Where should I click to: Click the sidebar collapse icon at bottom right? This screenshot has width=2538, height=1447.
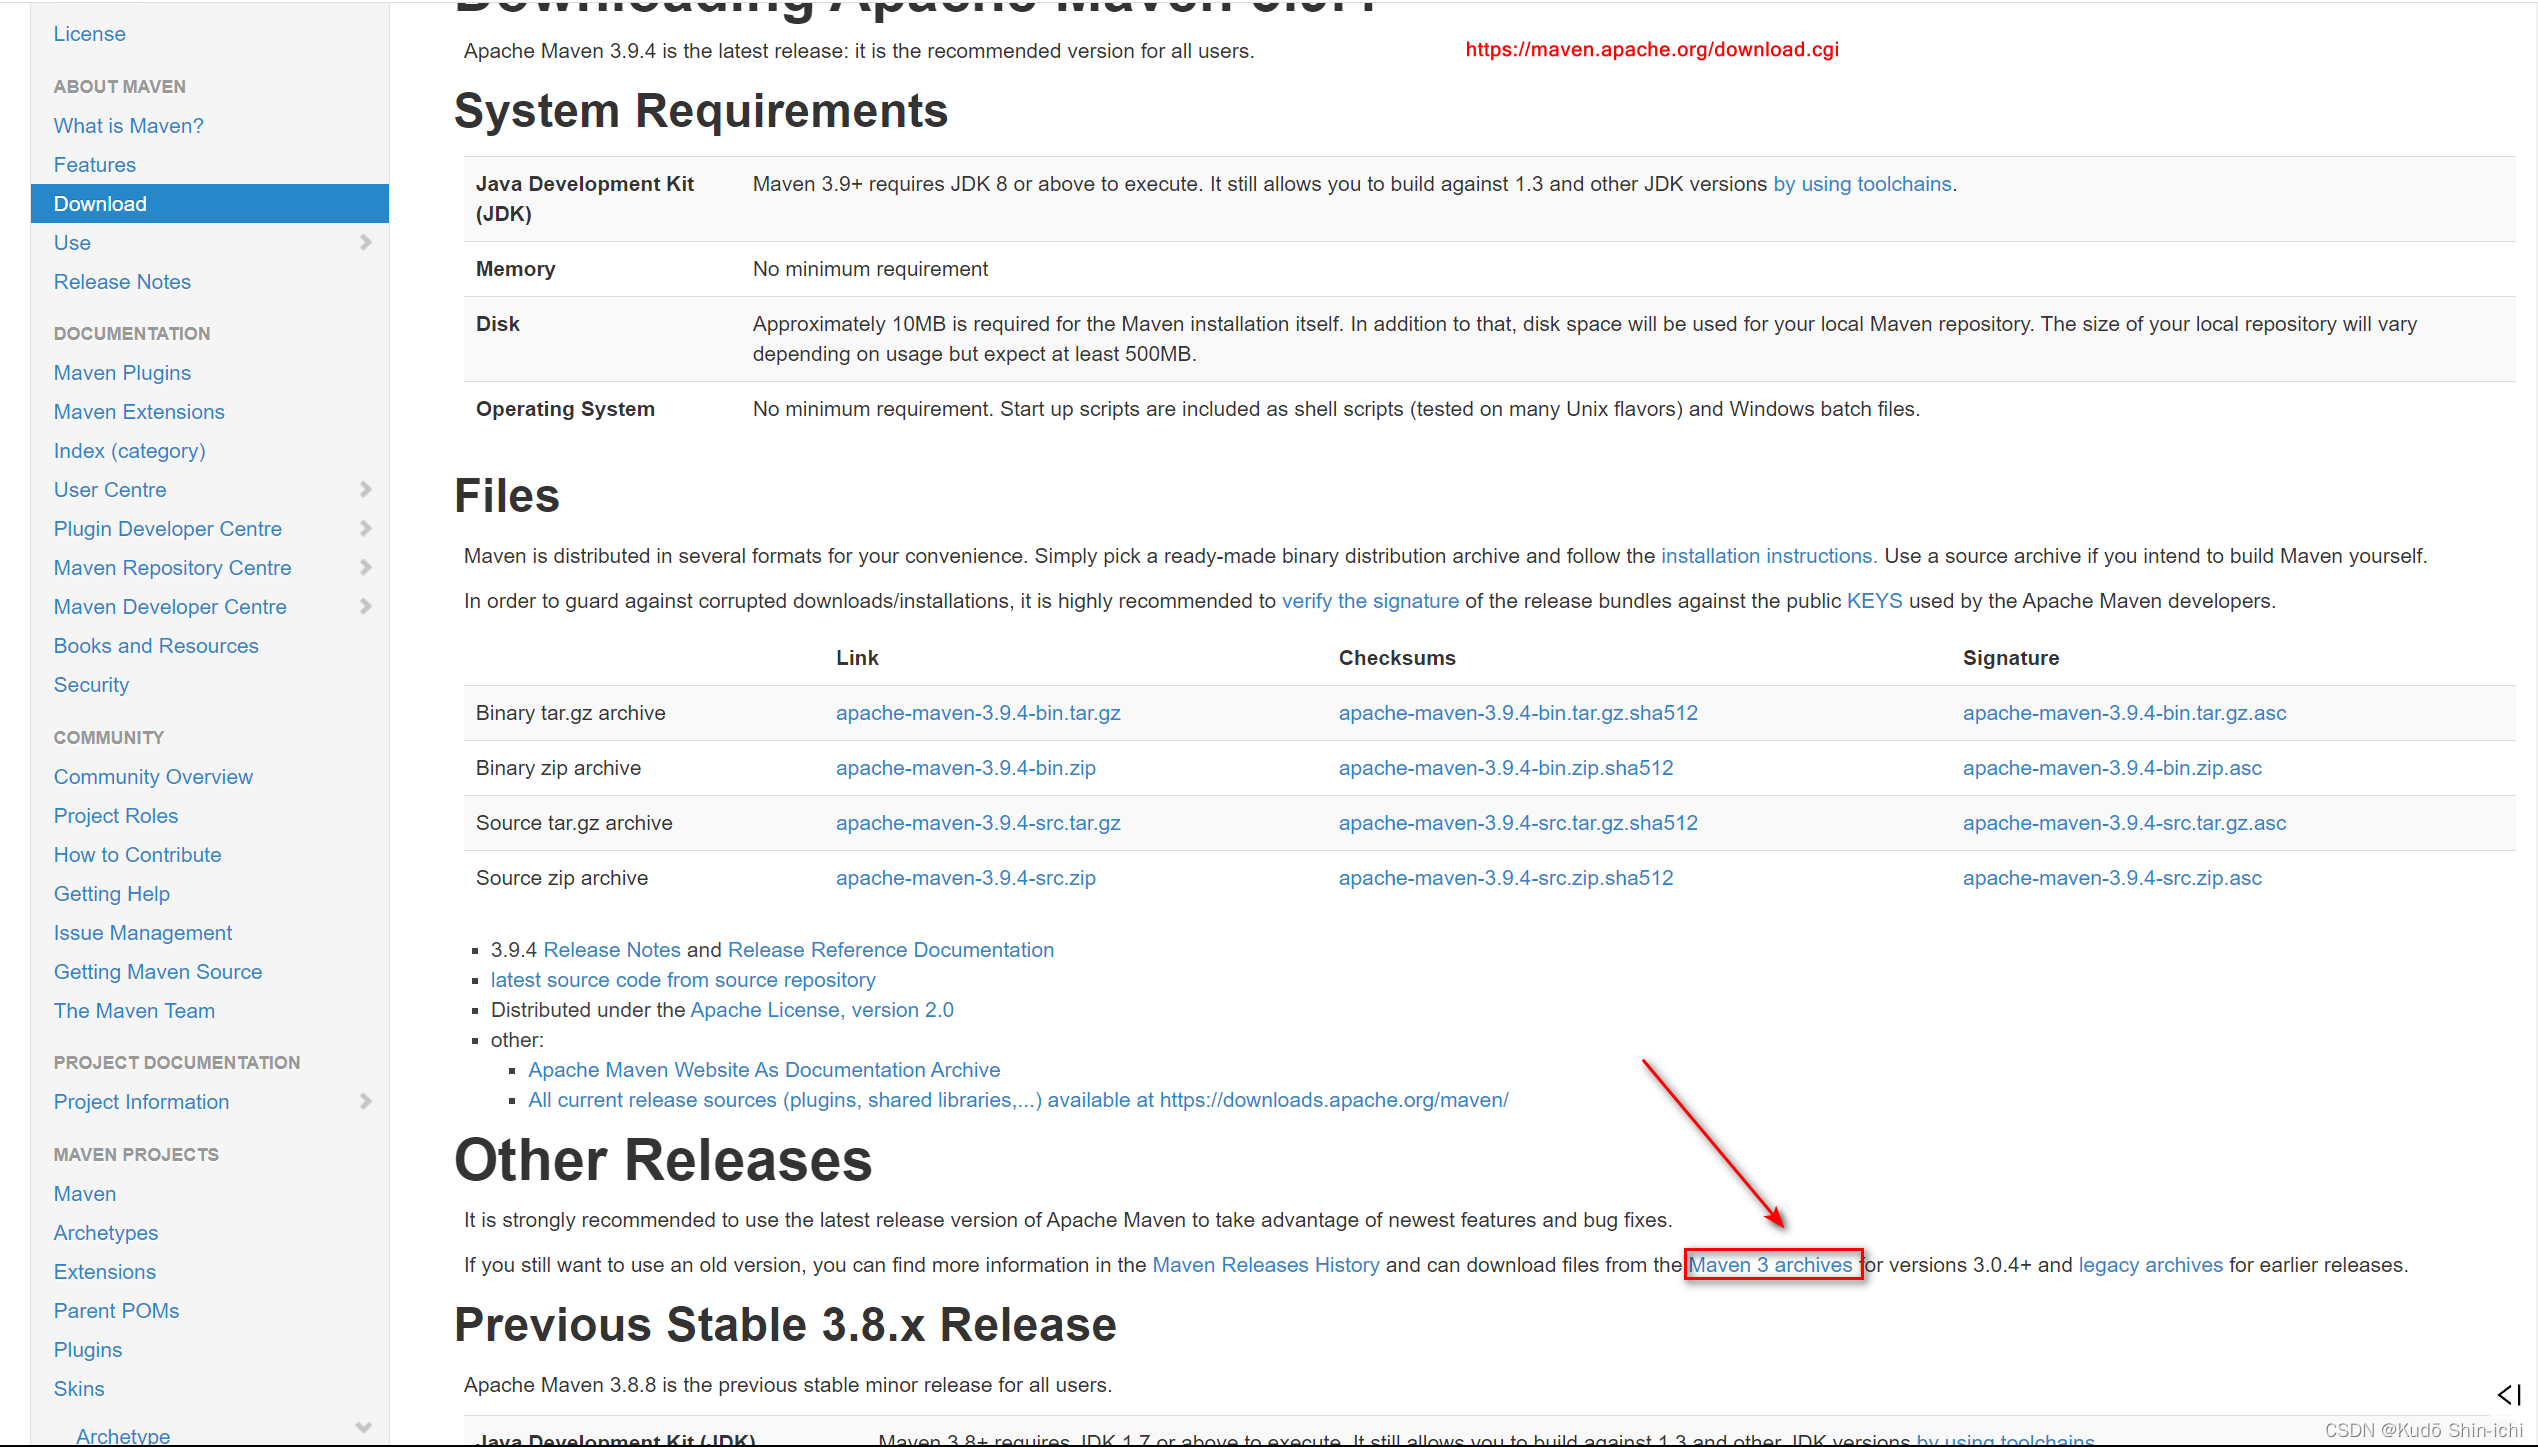coord(2509,1395)
